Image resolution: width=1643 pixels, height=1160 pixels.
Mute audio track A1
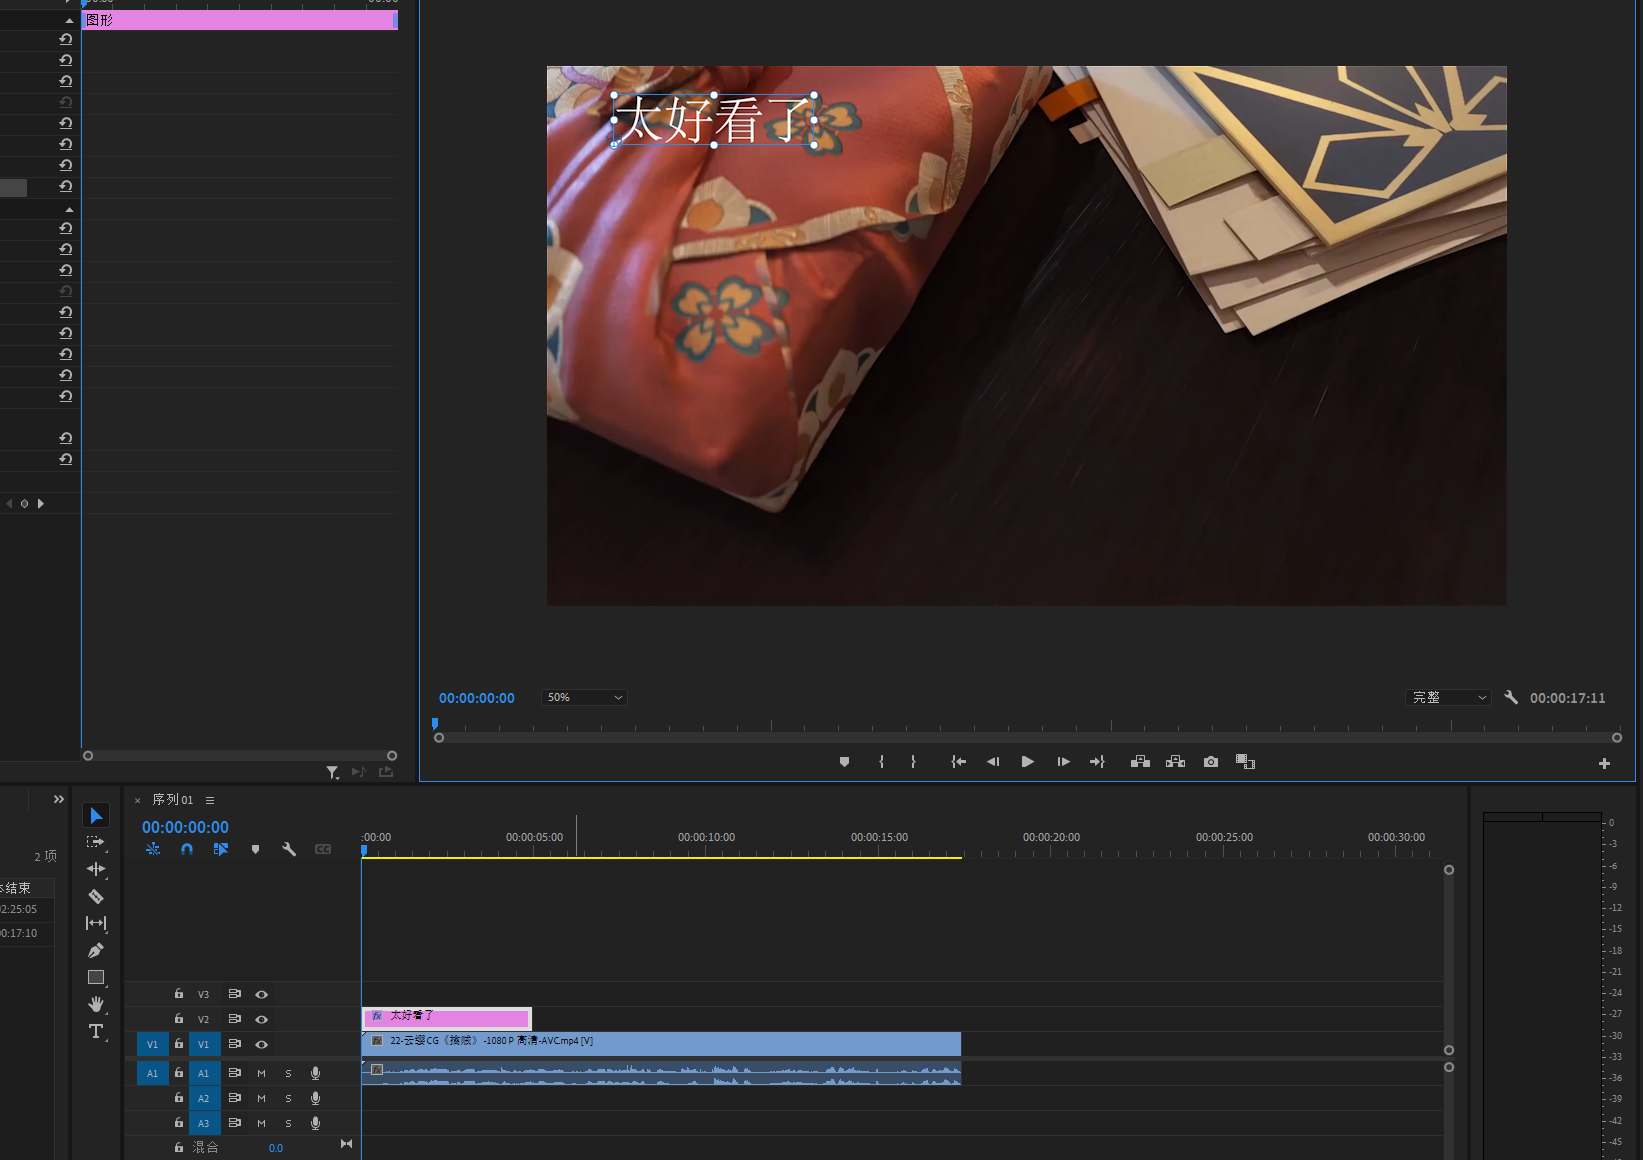(x=262, y=1073)
